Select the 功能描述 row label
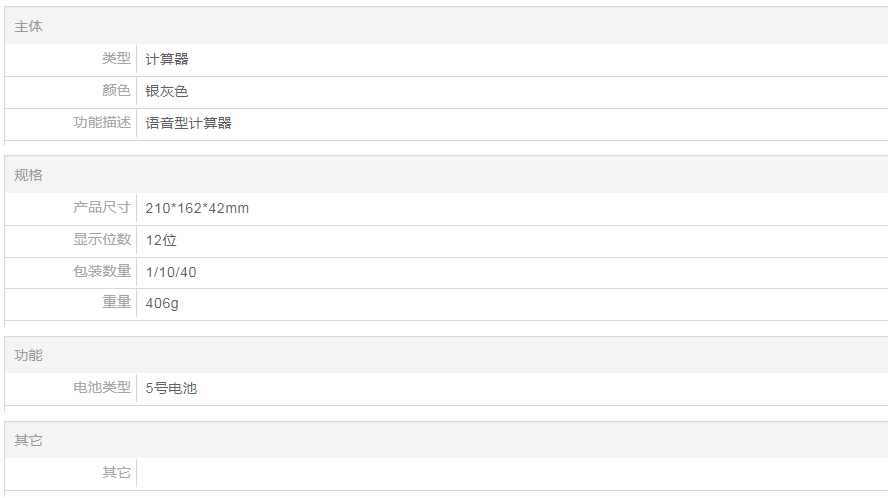Screen dimensions: 894x498 click(x=102, y=123)
